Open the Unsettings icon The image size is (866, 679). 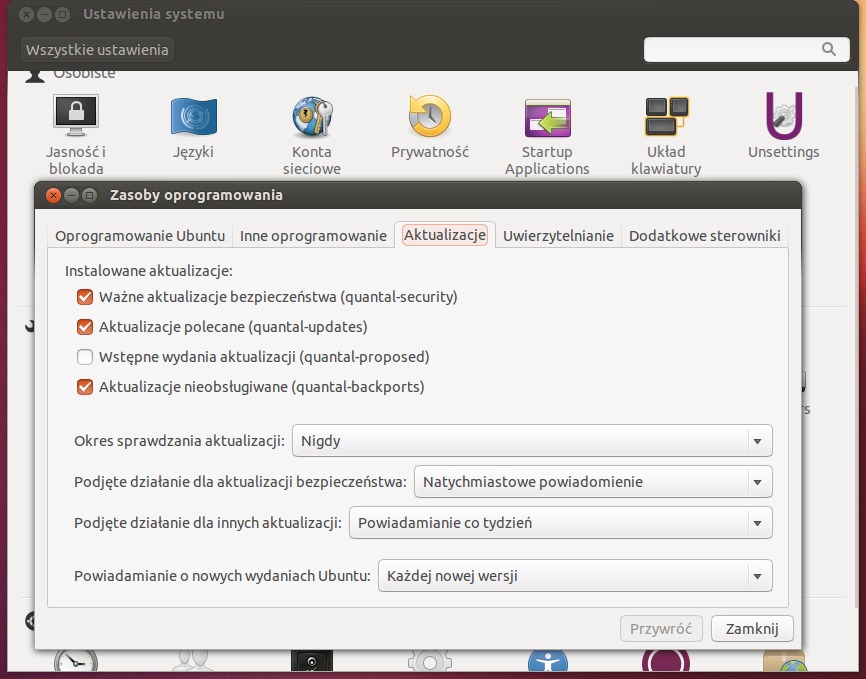point(784,115)
